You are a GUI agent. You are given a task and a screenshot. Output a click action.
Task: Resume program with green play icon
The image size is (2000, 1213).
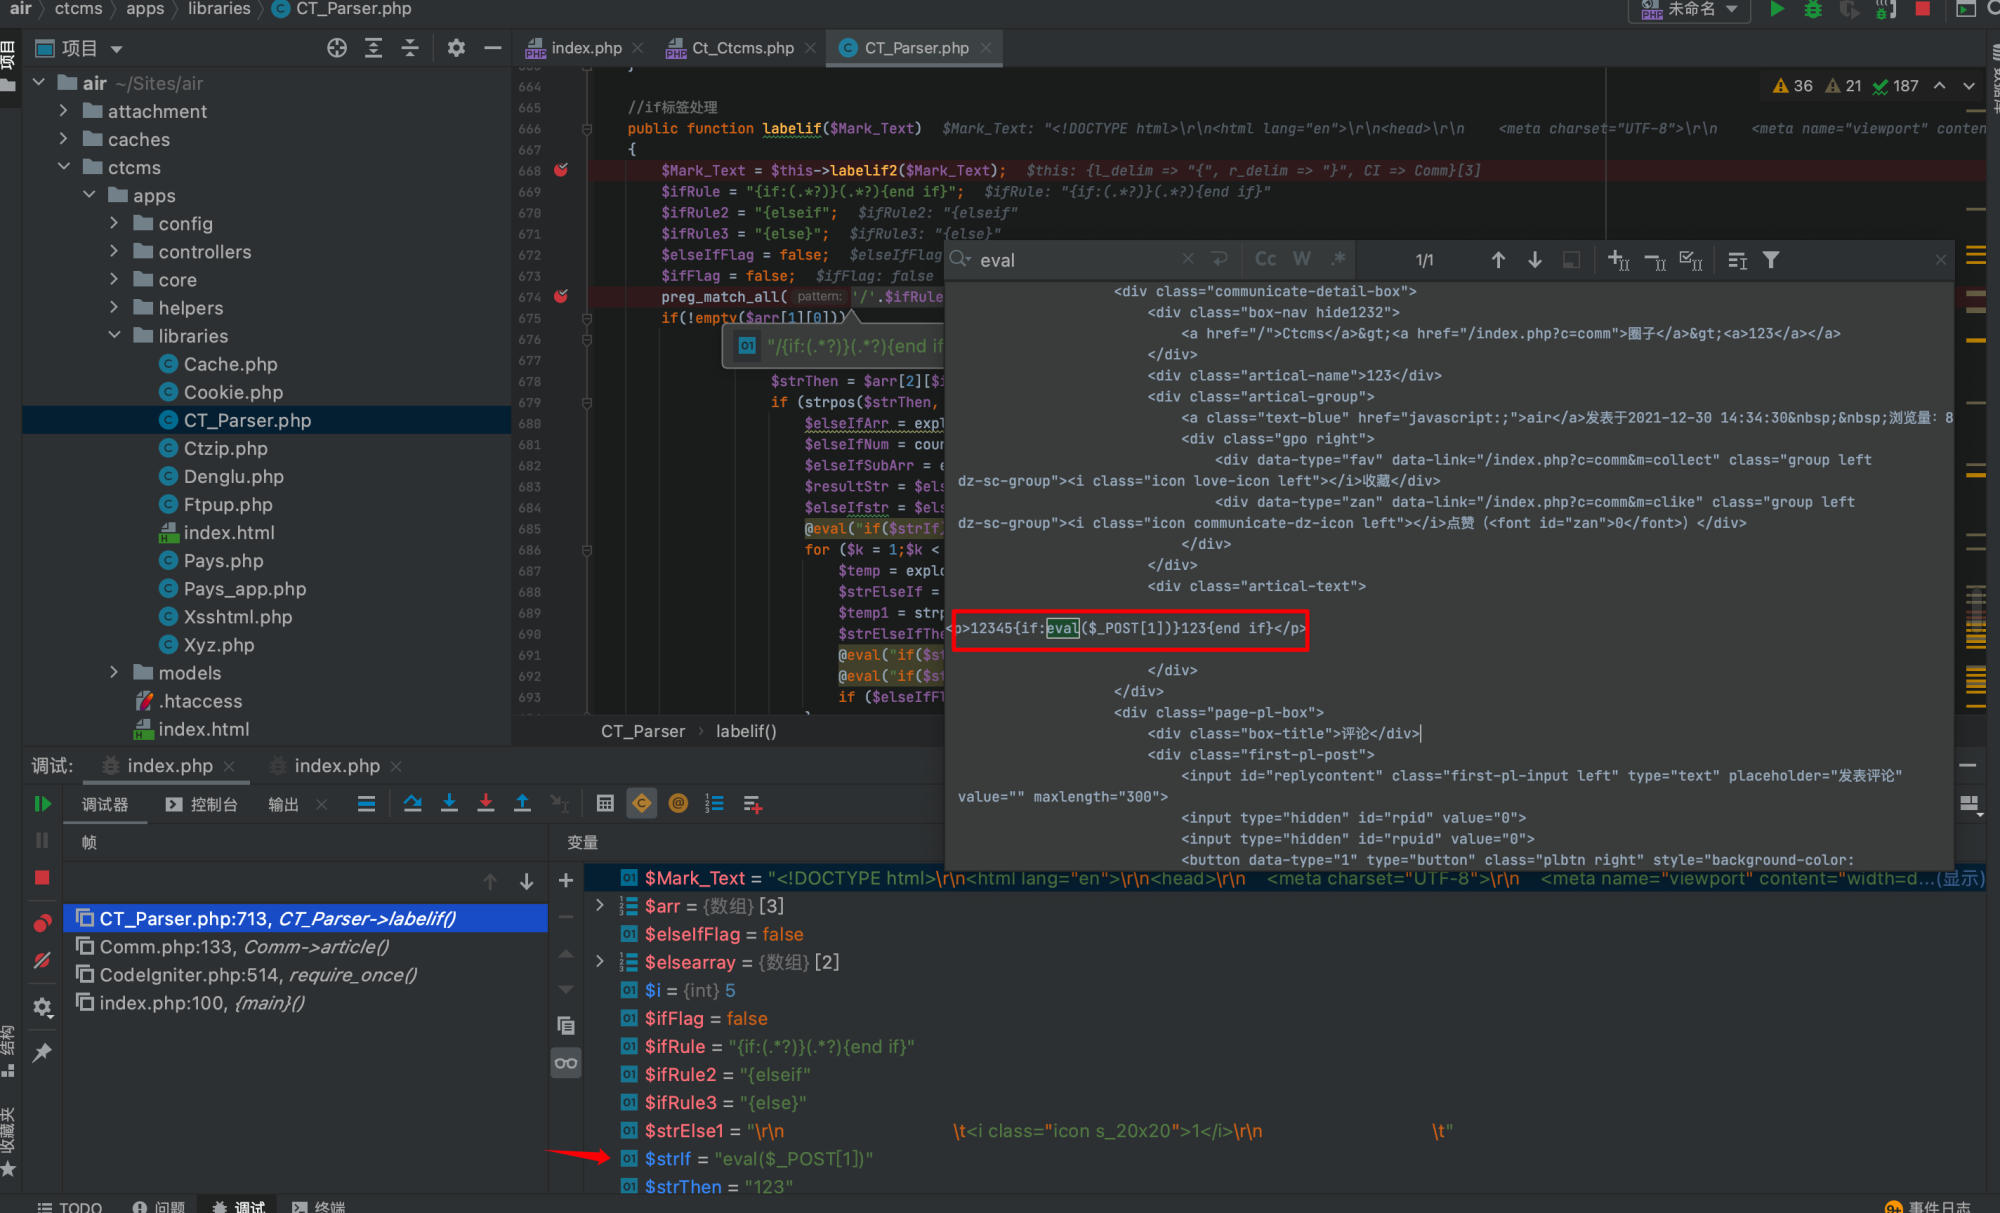42,804
